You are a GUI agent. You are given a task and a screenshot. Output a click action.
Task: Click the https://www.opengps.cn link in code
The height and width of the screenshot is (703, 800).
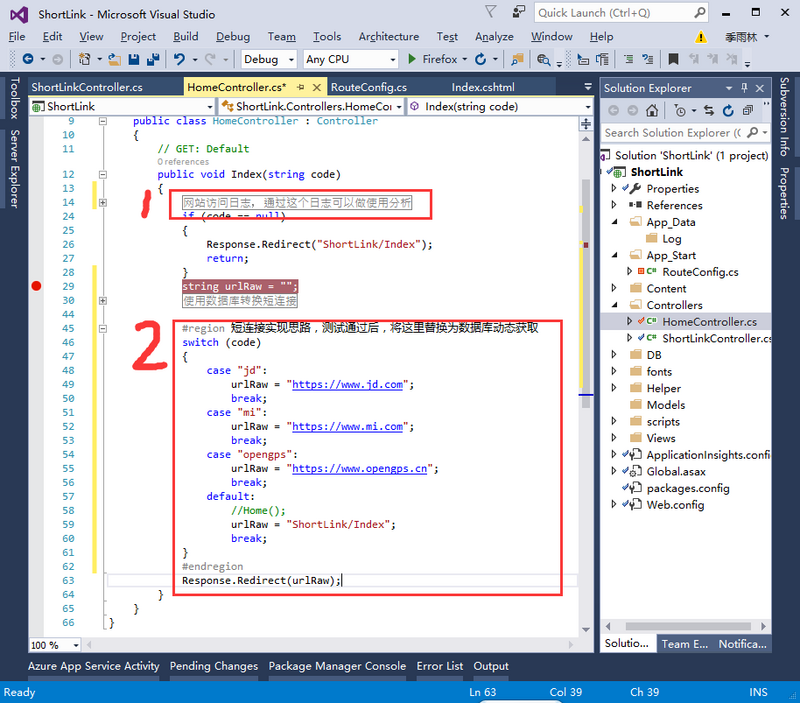[360, 469]
